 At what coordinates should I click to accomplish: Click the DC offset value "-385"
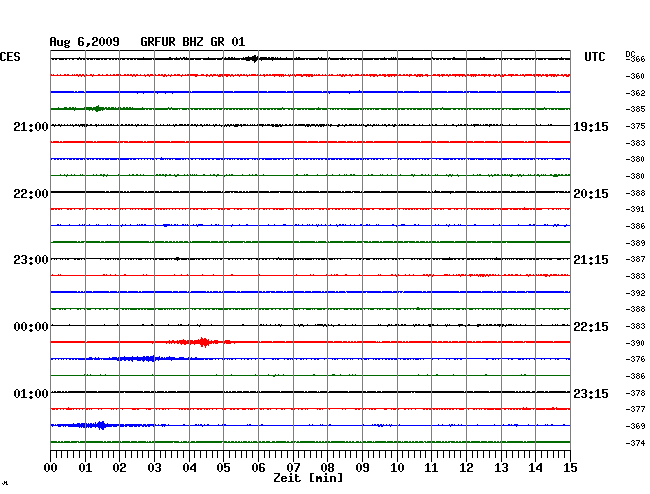pyautogui.click(x=635, y=109)
